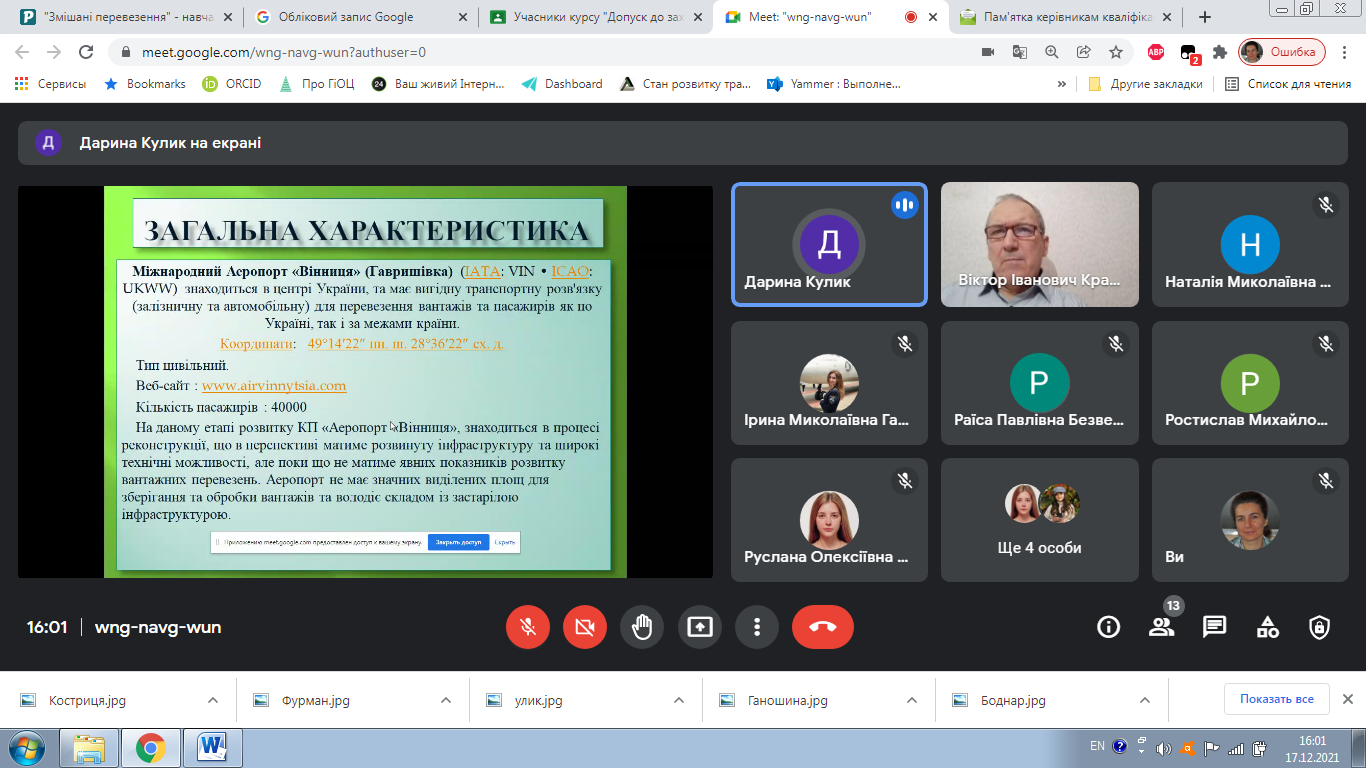Image resolution: width=1366 pixels, height=768 pixels.
Task: Click the Показать все downloads button
Action: click(x=1276, y=699)
